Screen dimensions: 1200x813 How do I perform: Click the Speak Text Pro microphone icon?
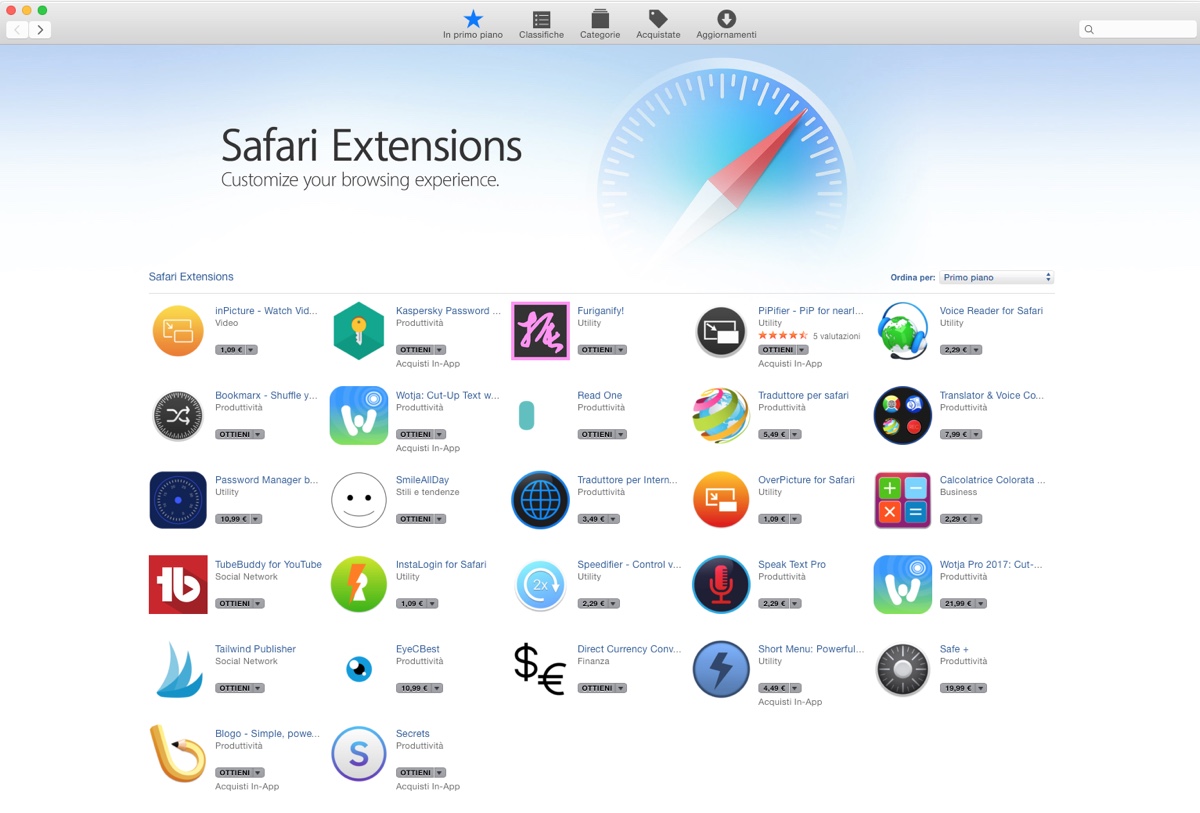coord(721,584)
